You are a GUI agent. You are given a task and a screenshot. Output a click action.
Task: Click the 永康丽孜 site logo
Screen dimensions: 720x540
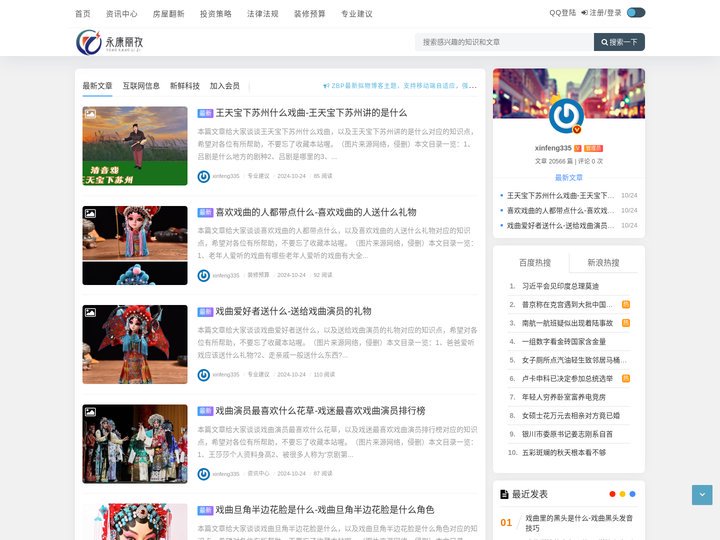tap(110, 42)
